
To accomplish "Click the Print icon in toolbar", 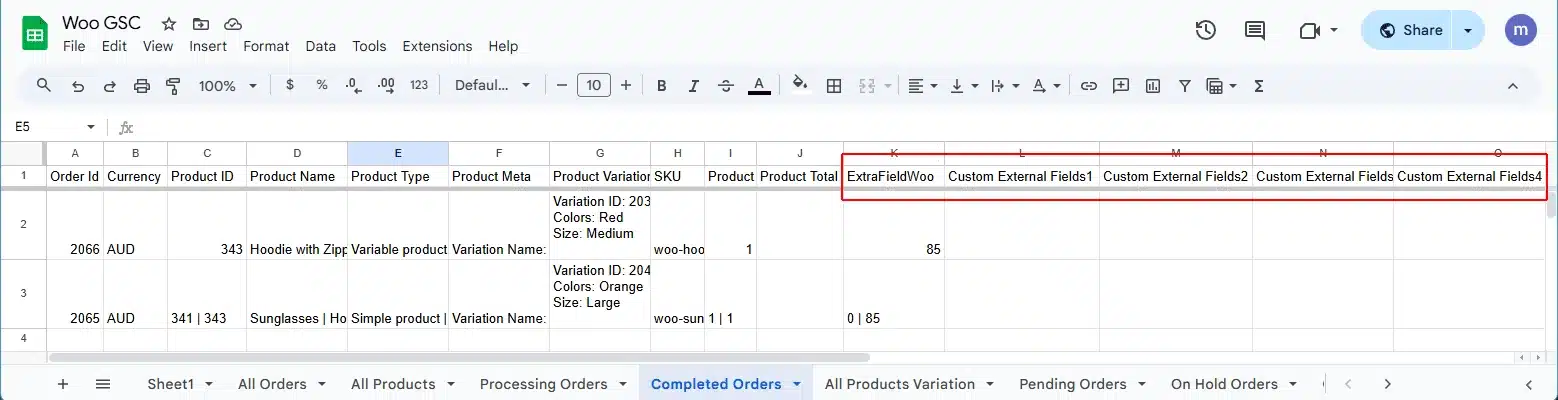I will [141, 86].
